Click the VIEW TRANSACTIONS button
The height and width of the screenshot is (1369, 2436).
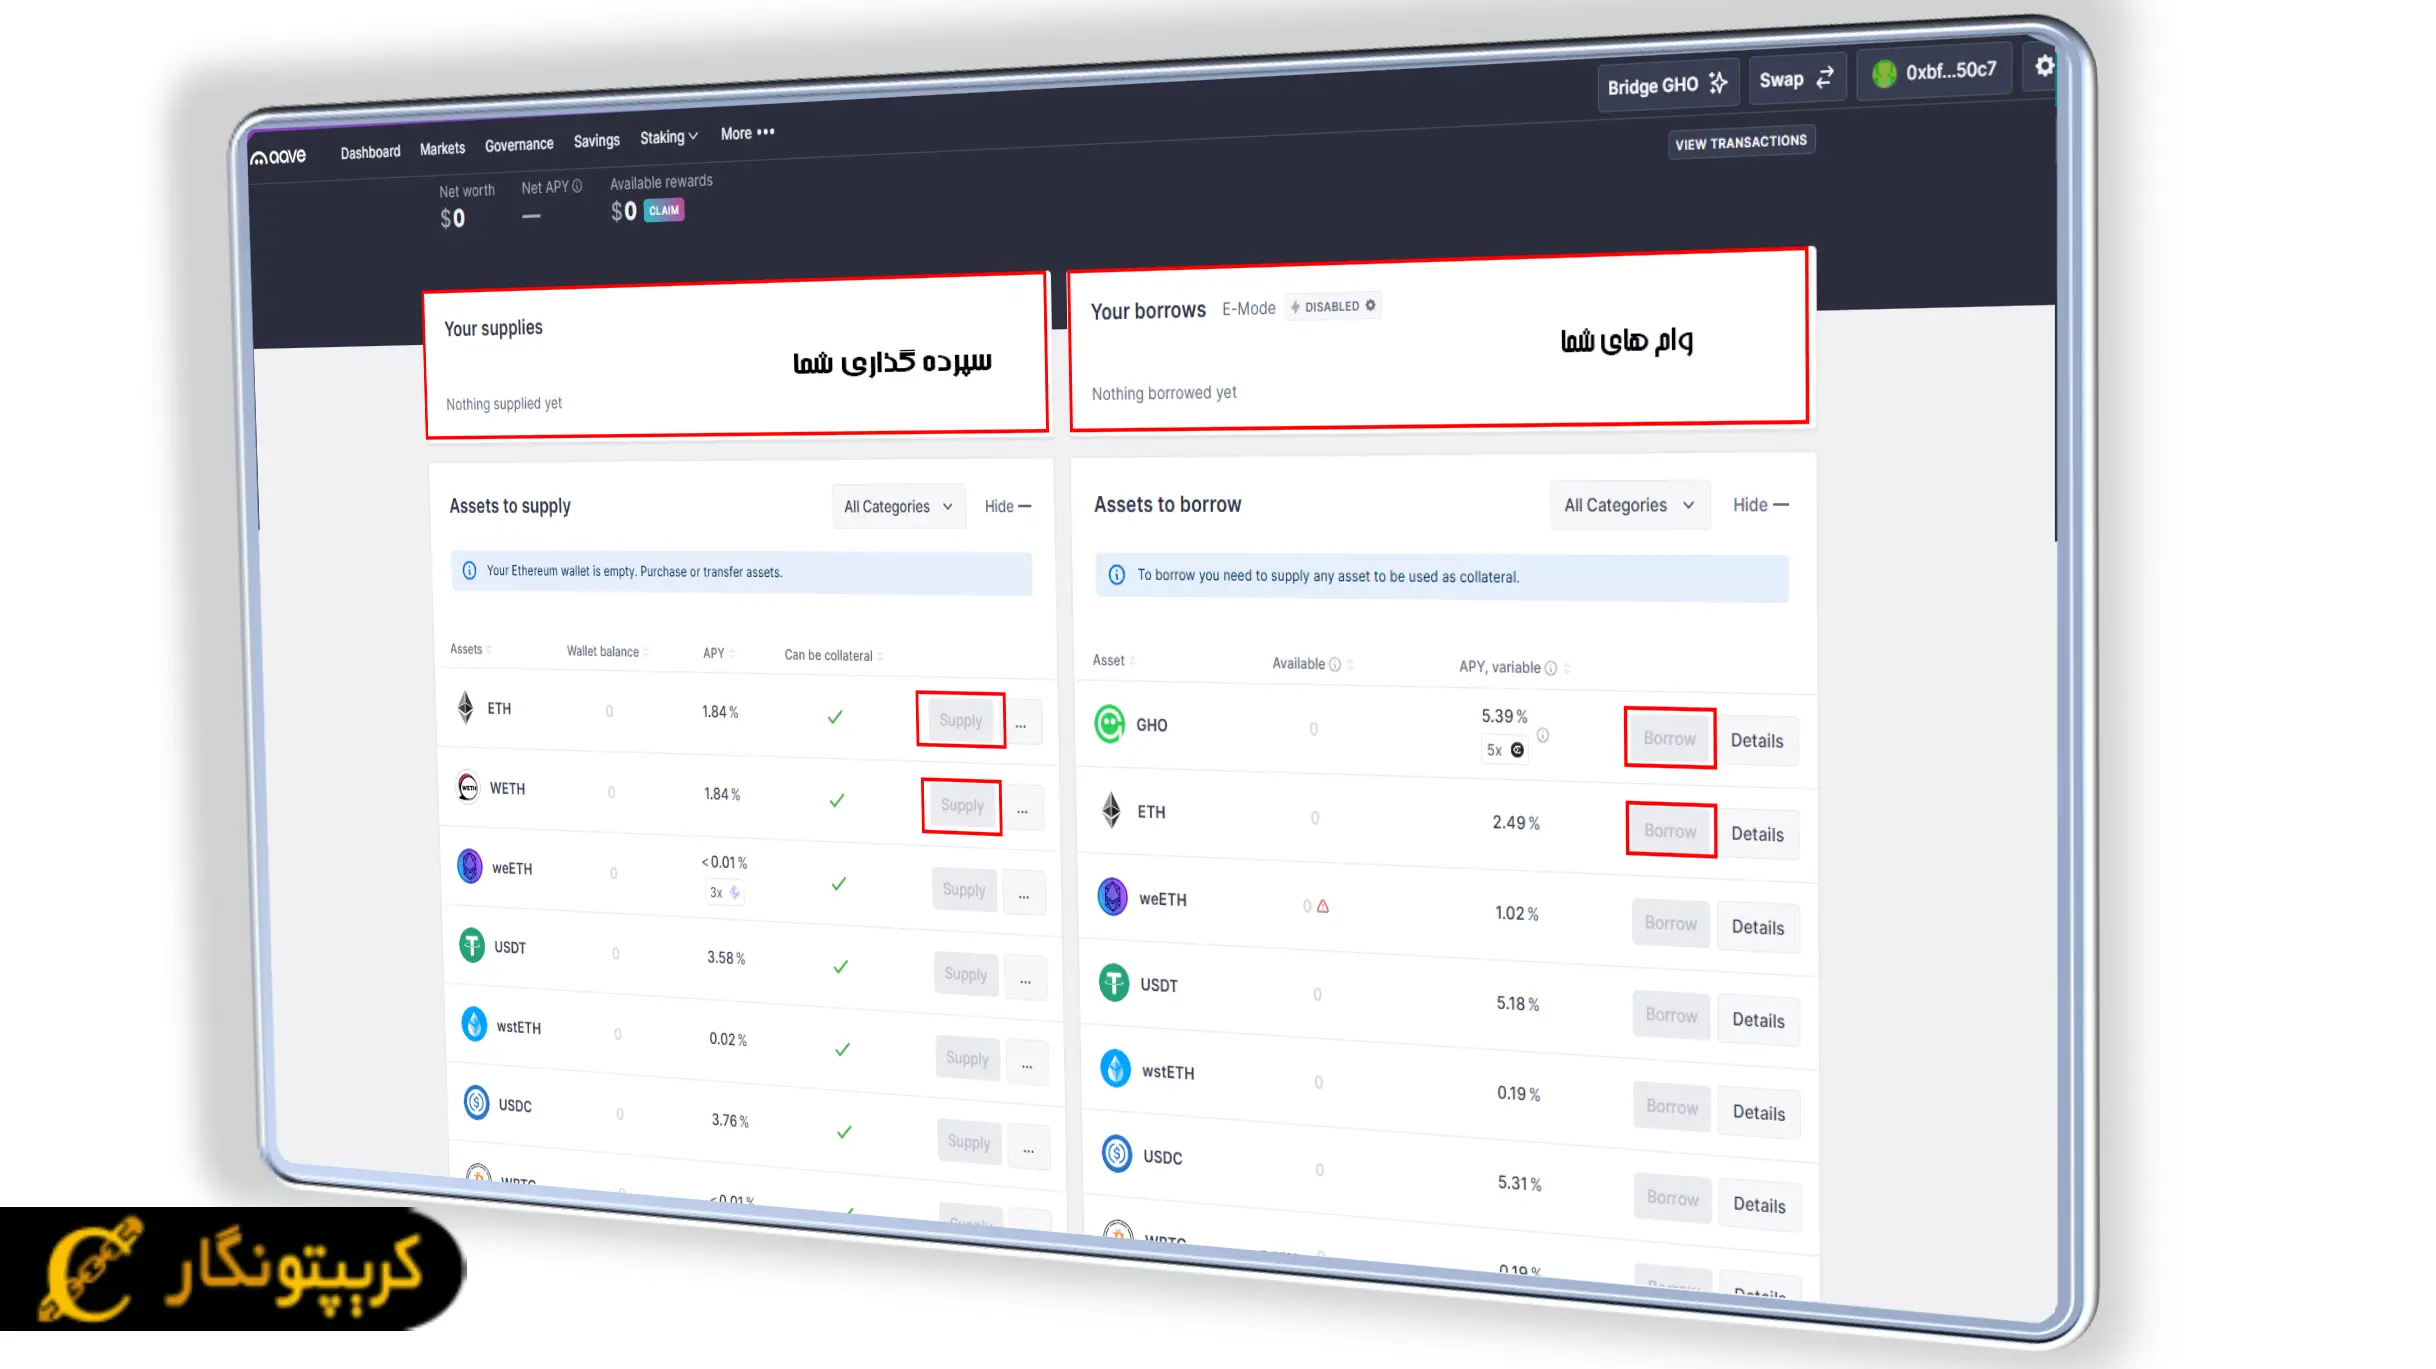1740,142
